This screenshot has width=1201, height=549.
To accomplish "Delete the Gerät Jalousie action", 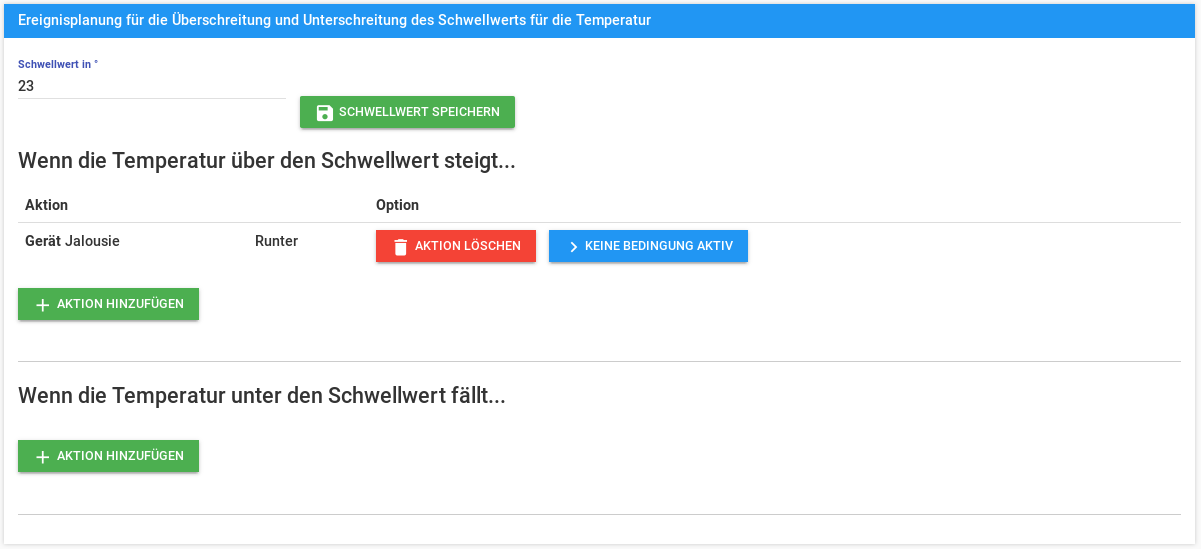I will (x=456, y=246).
